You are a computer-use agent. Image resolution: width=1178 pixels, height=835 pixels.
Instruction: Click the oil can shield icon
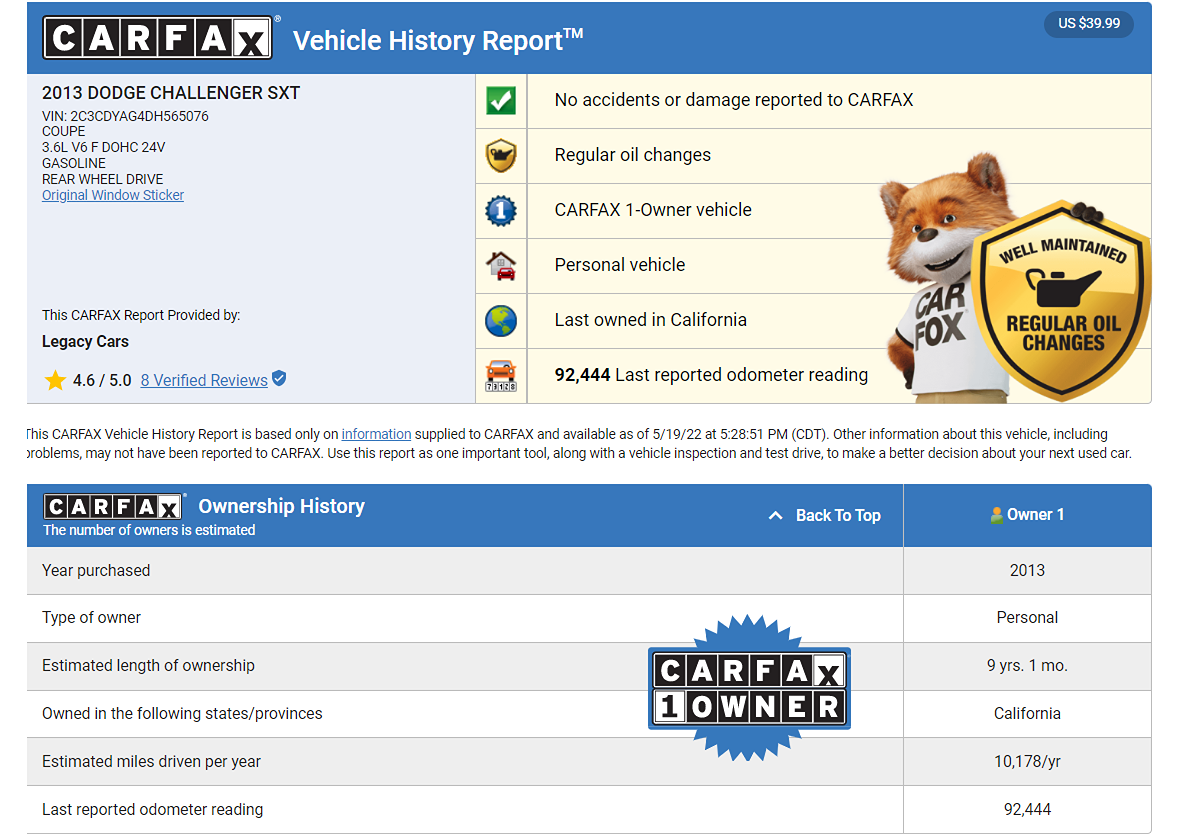click(500, 156)
